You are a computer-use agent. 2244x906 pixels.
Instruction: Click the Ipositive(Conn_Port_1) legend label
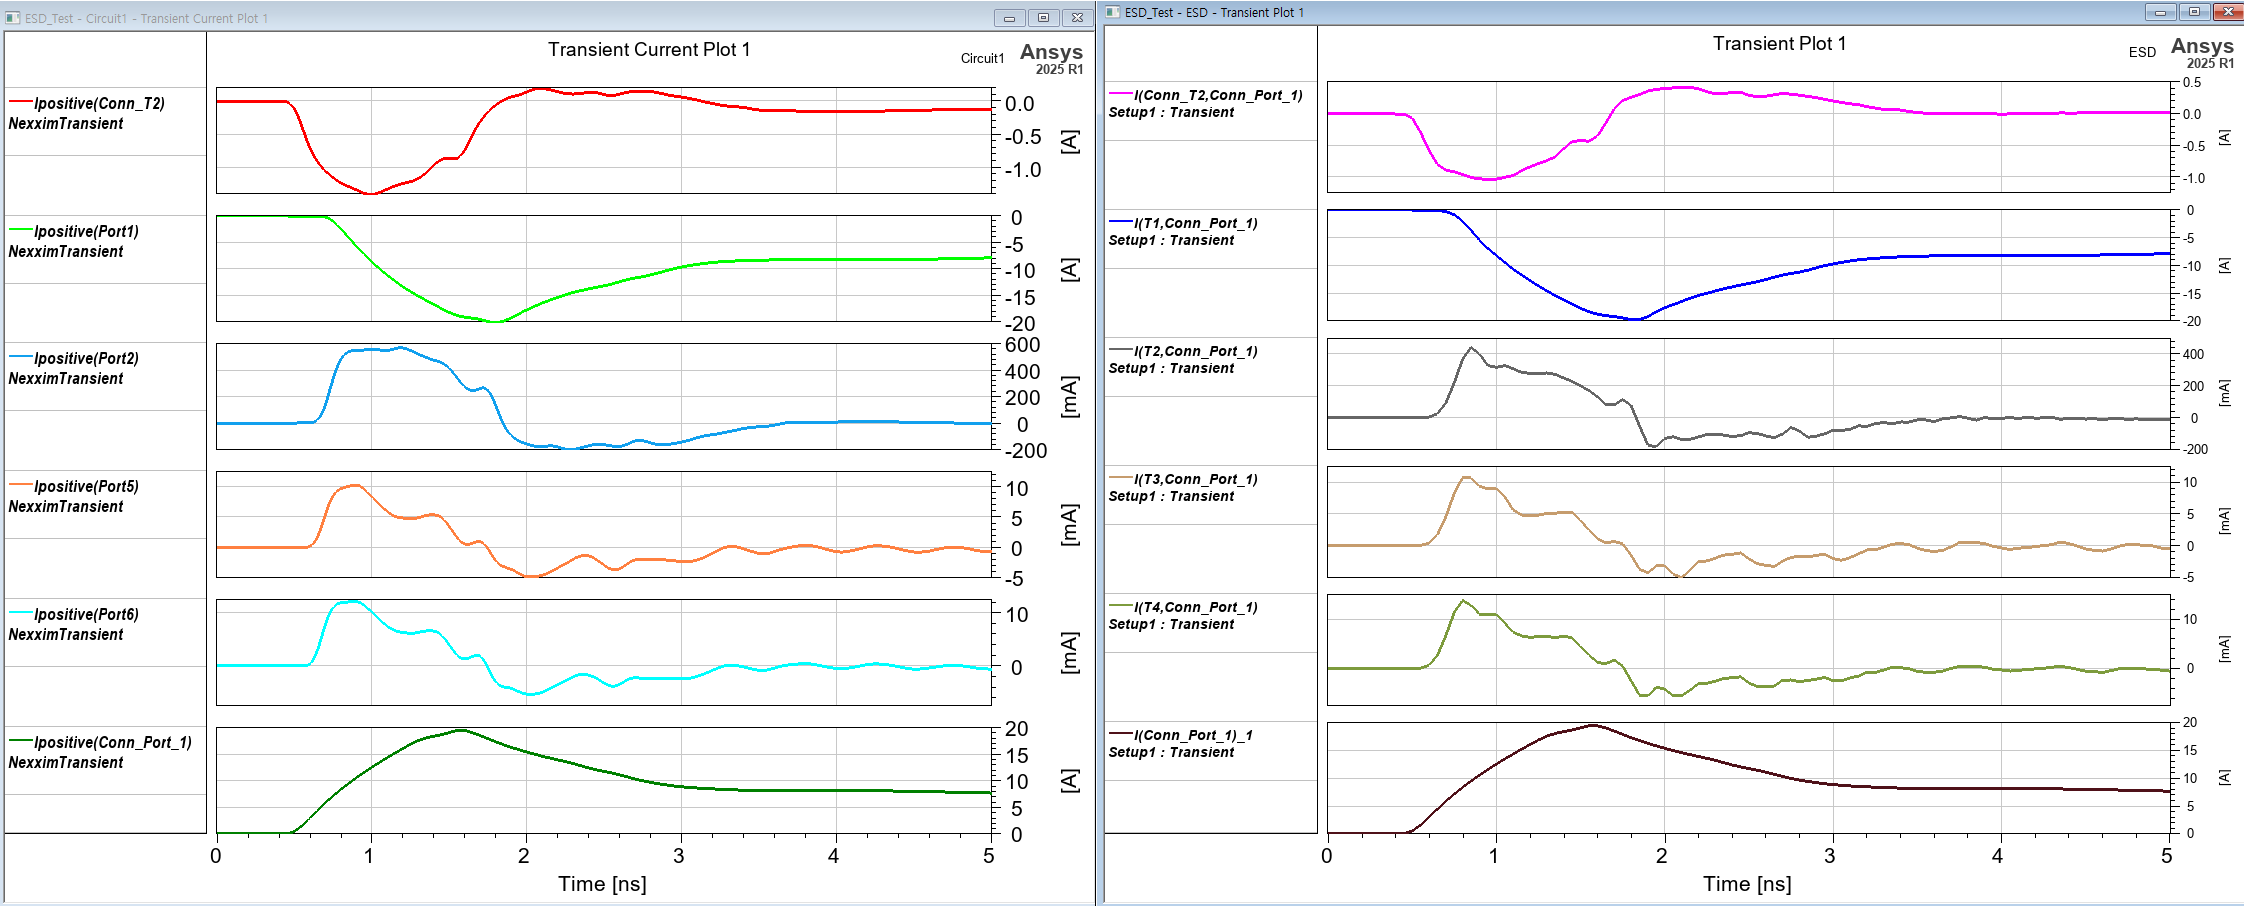coord(112,742)
